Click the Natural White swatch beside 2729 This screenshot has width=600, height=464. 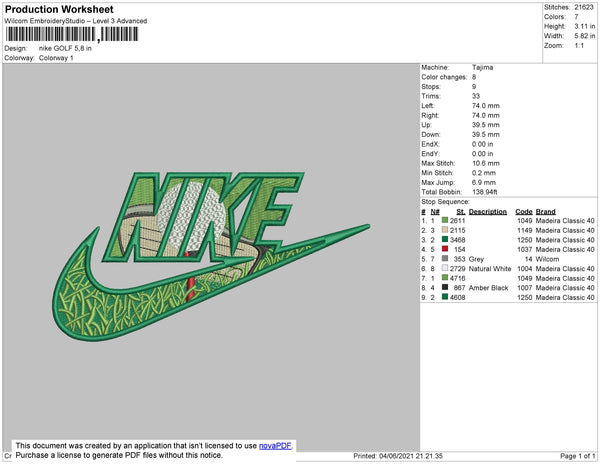click(x=445, y=268)
